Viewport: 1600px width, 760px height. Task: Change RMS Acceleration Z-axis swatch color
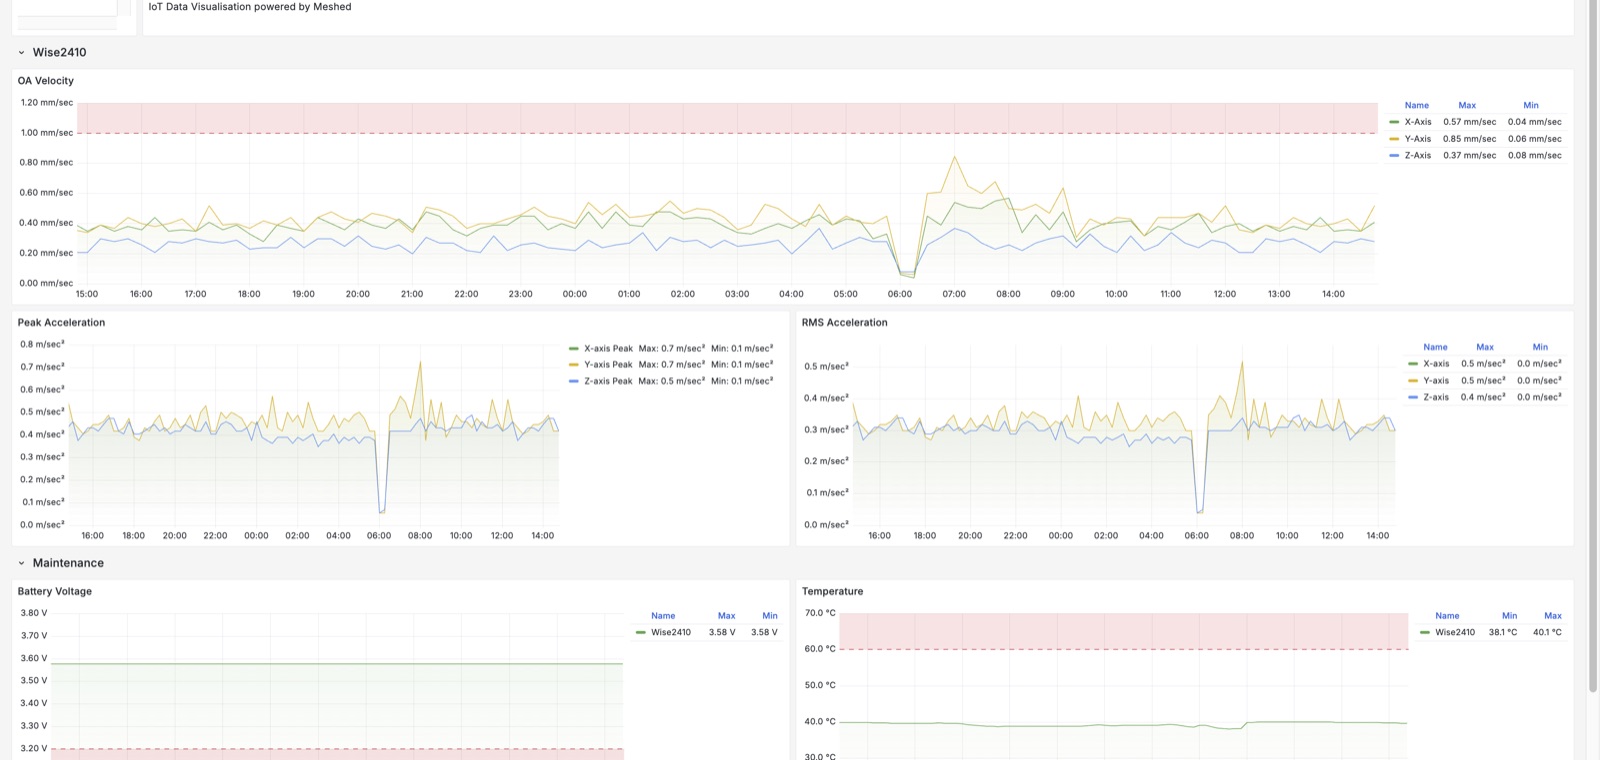tap(1413, 398)
